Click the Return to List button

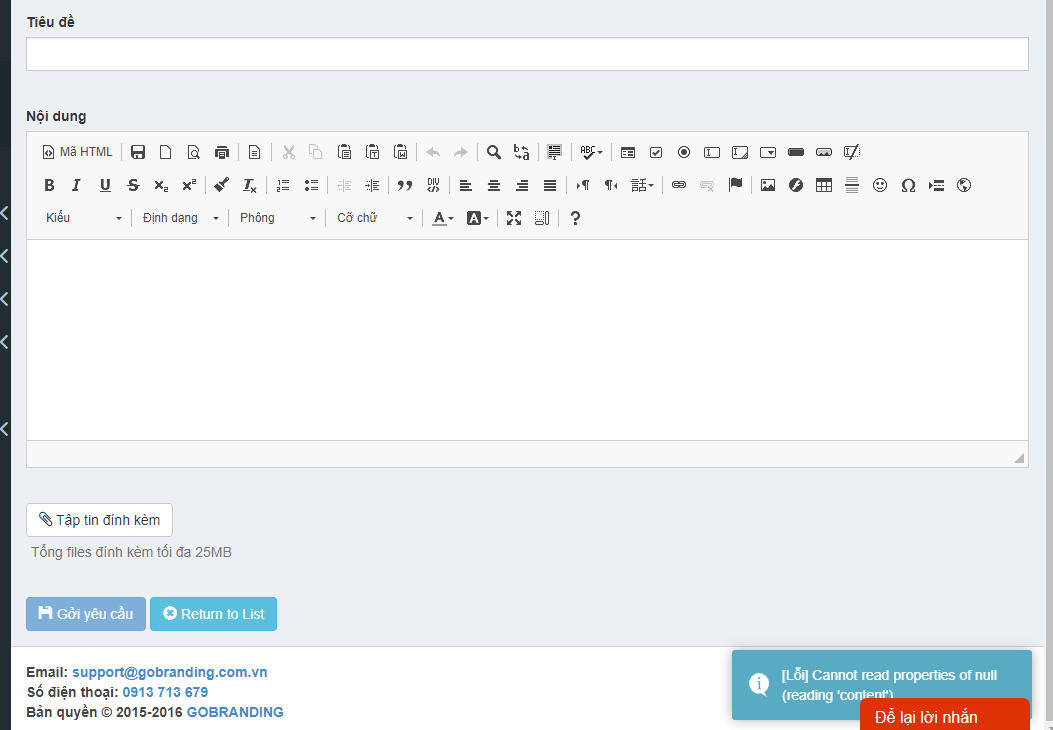(213, 614)
